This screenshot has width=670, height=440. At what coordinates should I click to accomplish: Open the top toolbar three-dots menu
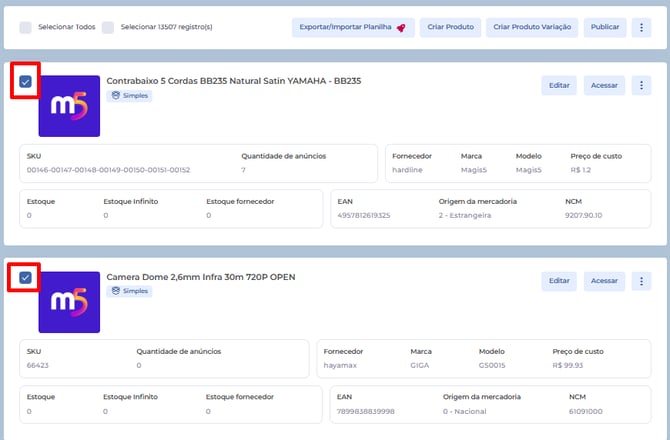pos(643,28)
